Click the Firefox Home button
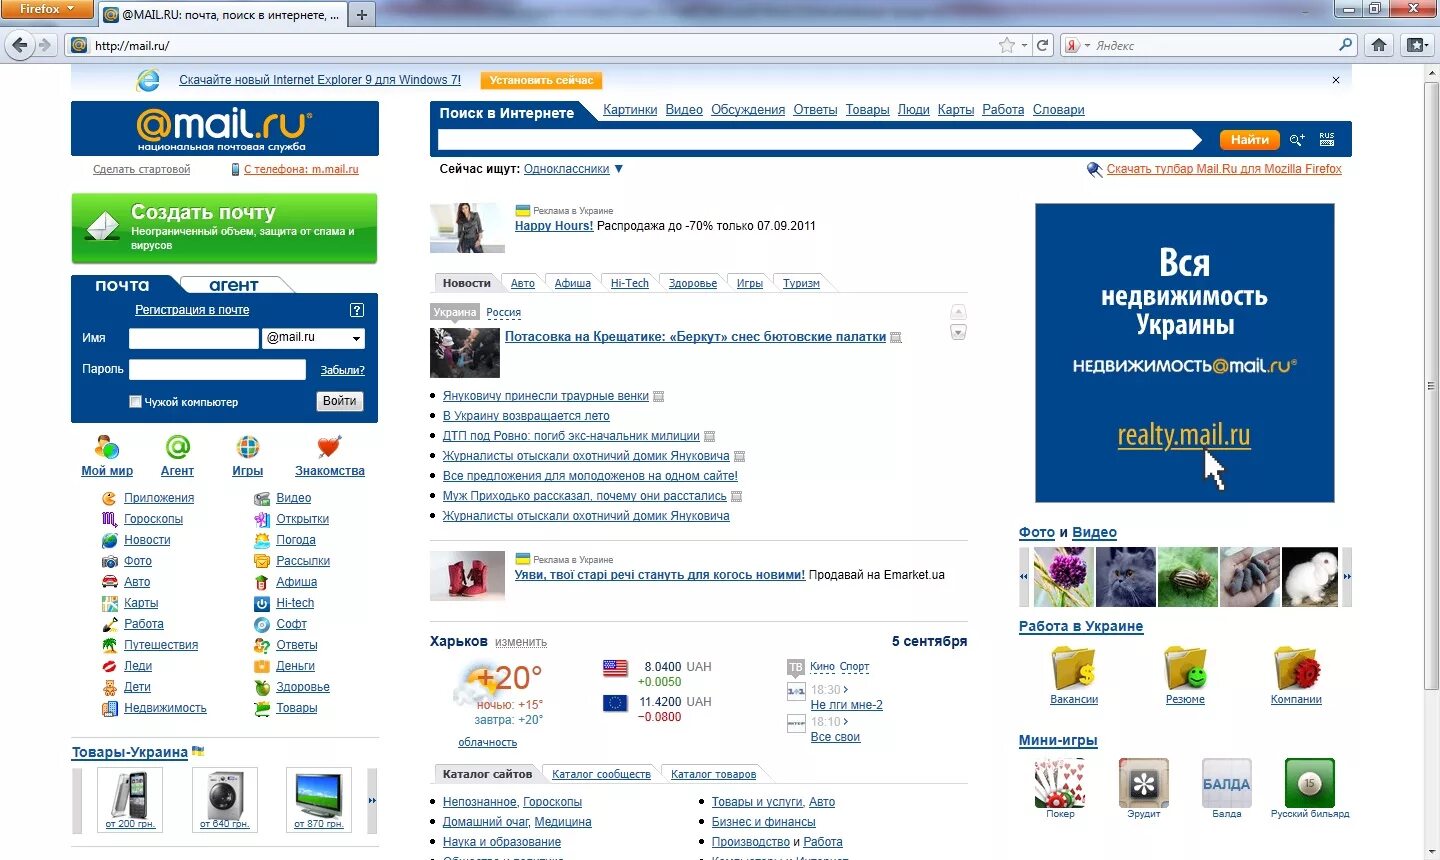The height and width of the screenshot is (860, 1440). pos(1379,45)
